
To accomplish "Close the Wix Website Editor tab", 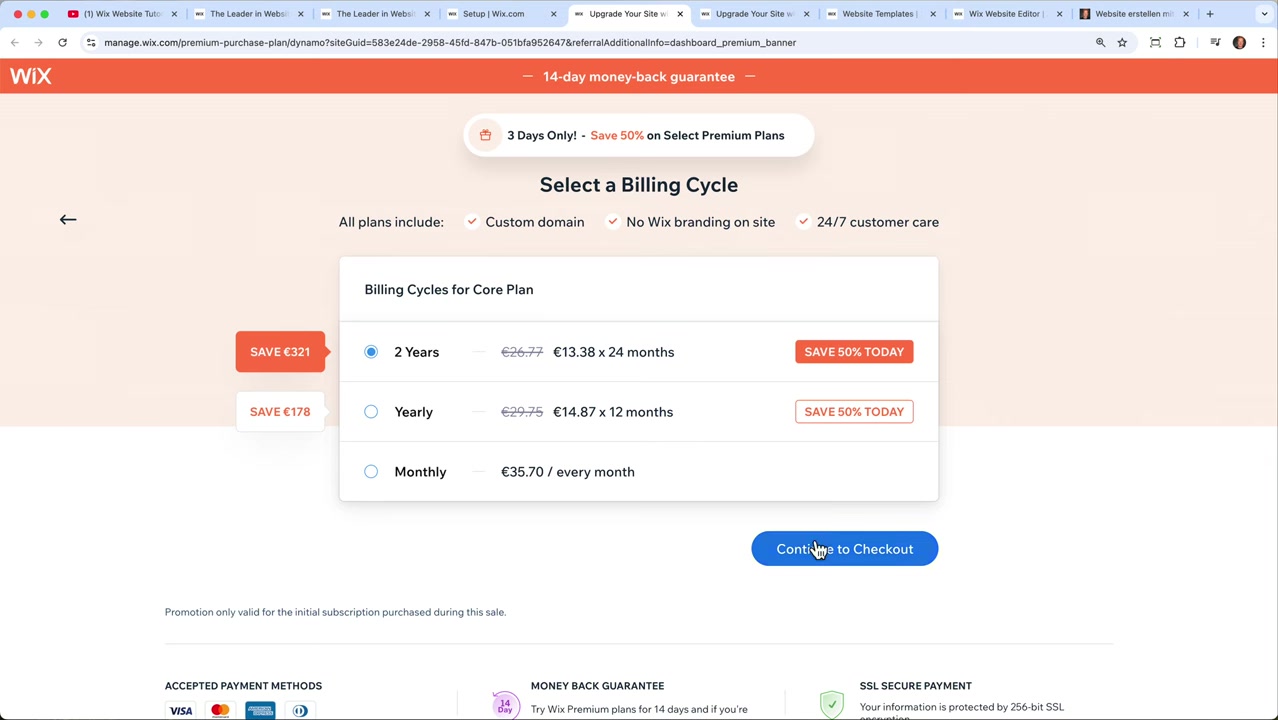I will pyautogui.click(x=1059, y=14).
